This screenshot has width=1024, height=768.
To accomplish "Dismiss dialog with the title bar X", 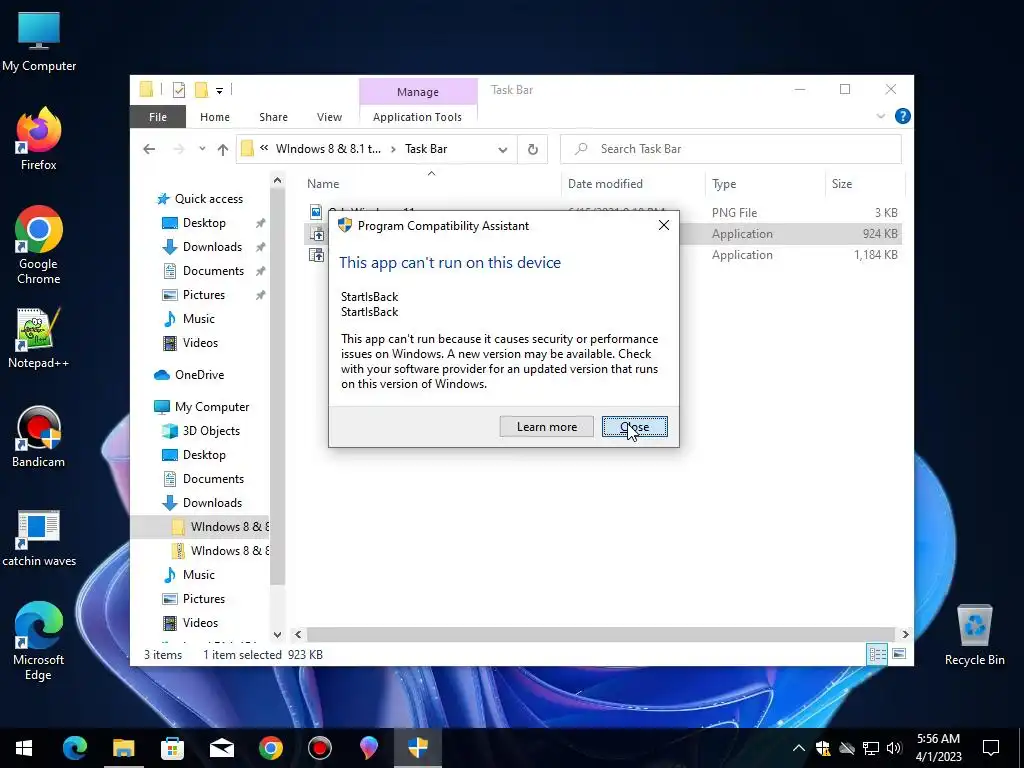I will (664, 225).
